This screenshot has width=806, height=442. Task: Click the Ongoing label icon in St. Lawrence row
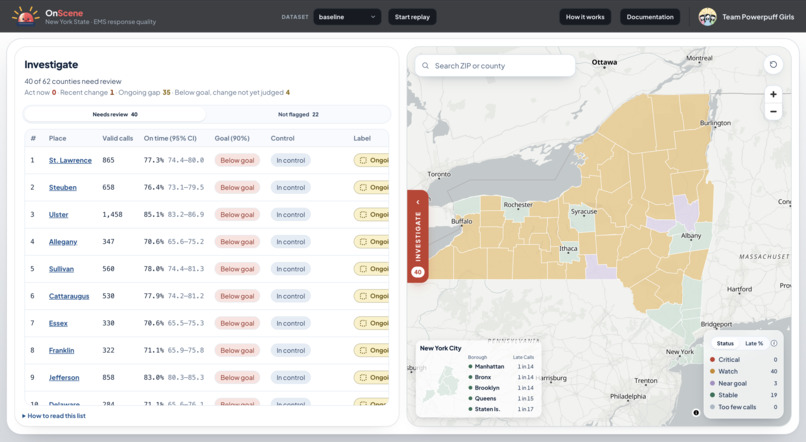tap(363, 160)
